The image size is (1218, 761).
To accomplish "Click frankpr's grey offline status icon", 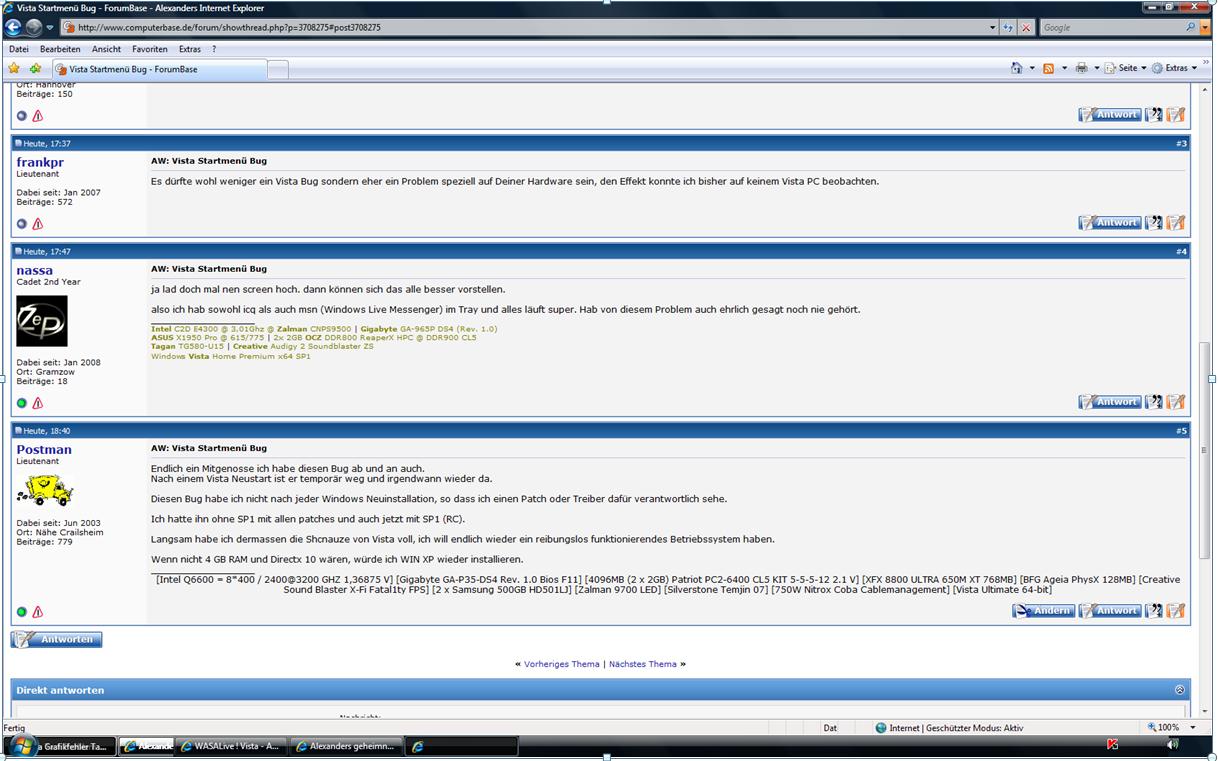I will click(x=22, y=224).
